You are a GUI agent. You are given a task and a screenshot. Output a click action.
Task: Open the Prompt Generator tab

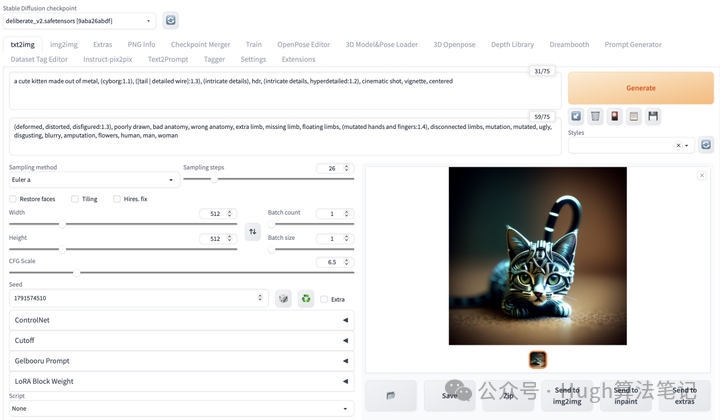coord(633,45)
